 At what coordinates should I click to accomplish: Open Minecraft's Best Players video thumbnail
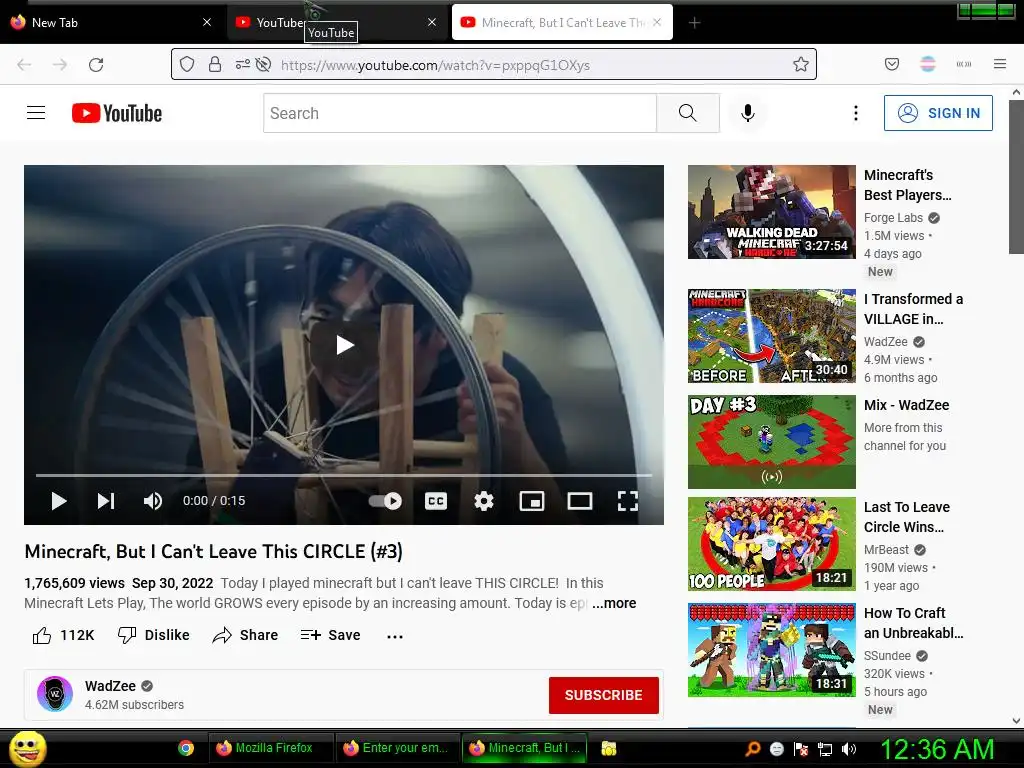click(771, 212)
